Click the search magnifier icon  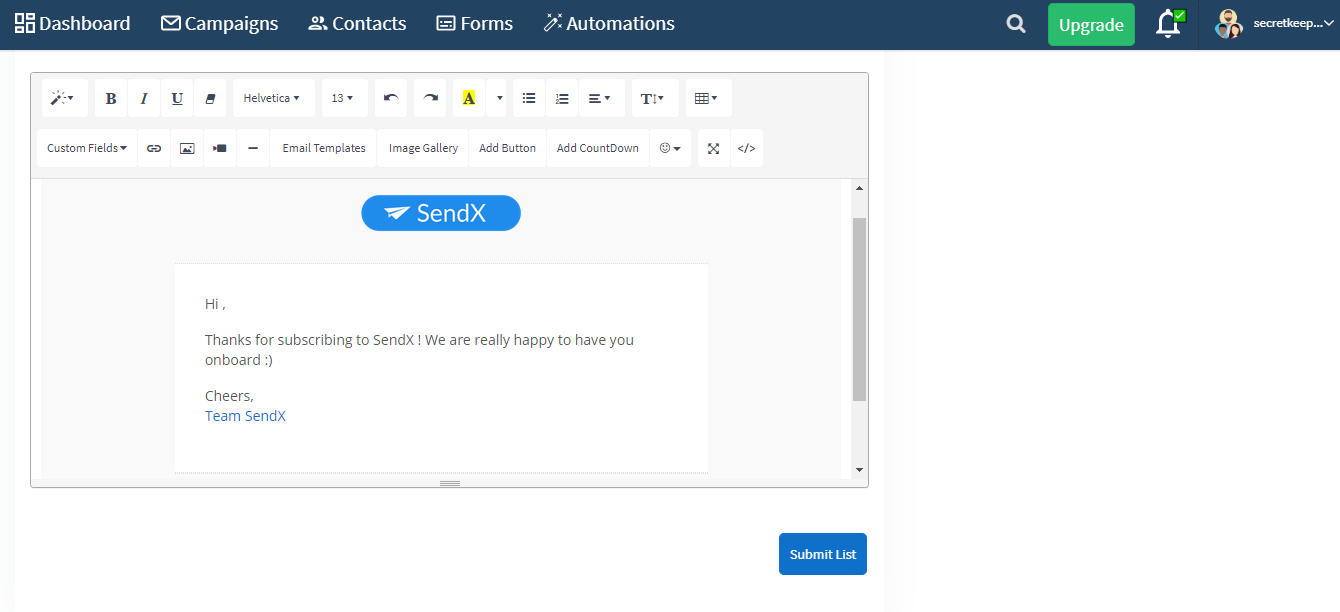click(x=1016, y=24)
